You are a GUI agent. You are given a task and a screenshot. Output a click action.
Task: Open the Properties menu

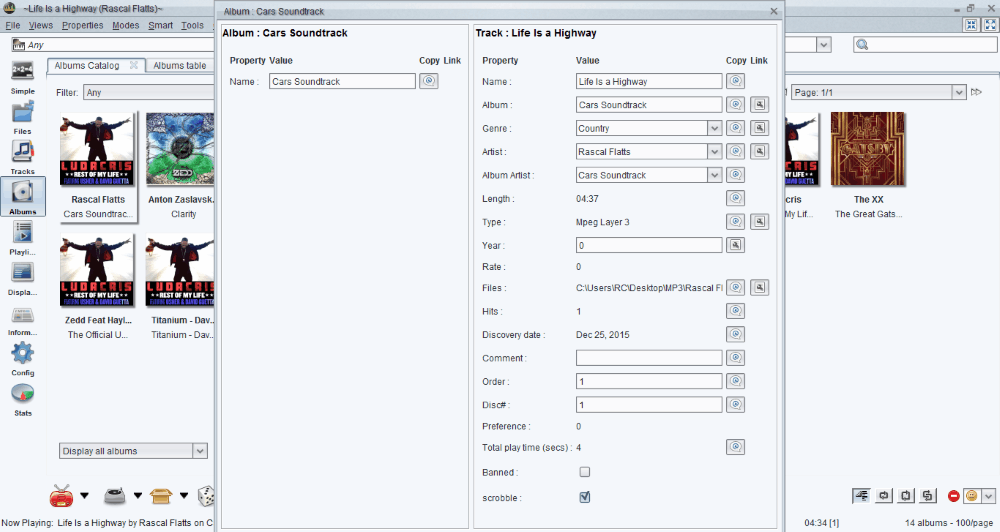point(82,26)
